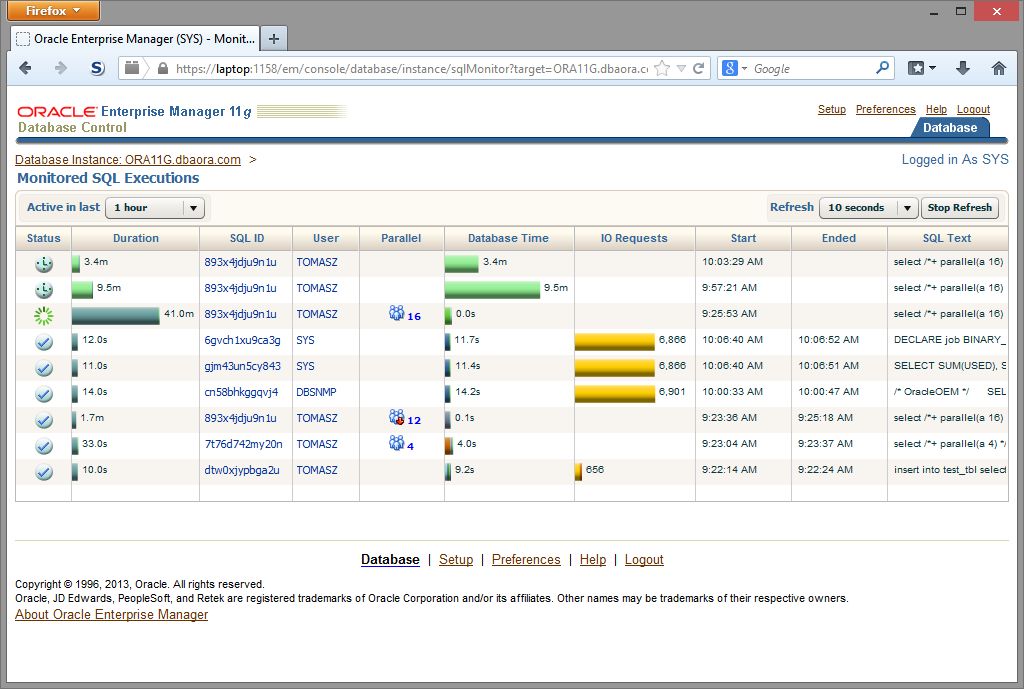Click the parallel servers icon showing 12
1024x689 pixels.
(396, 417)
